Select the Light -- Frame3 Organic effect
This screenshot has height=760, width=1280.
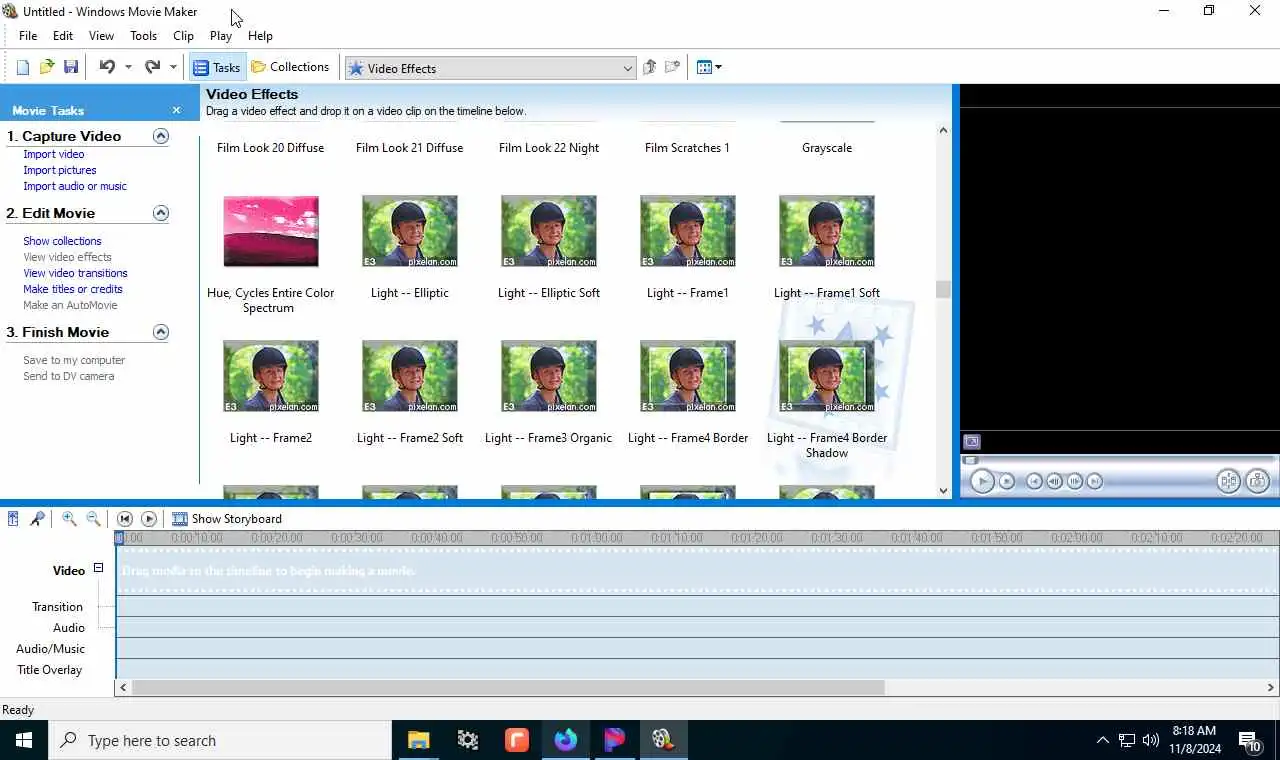pos(549,377)
